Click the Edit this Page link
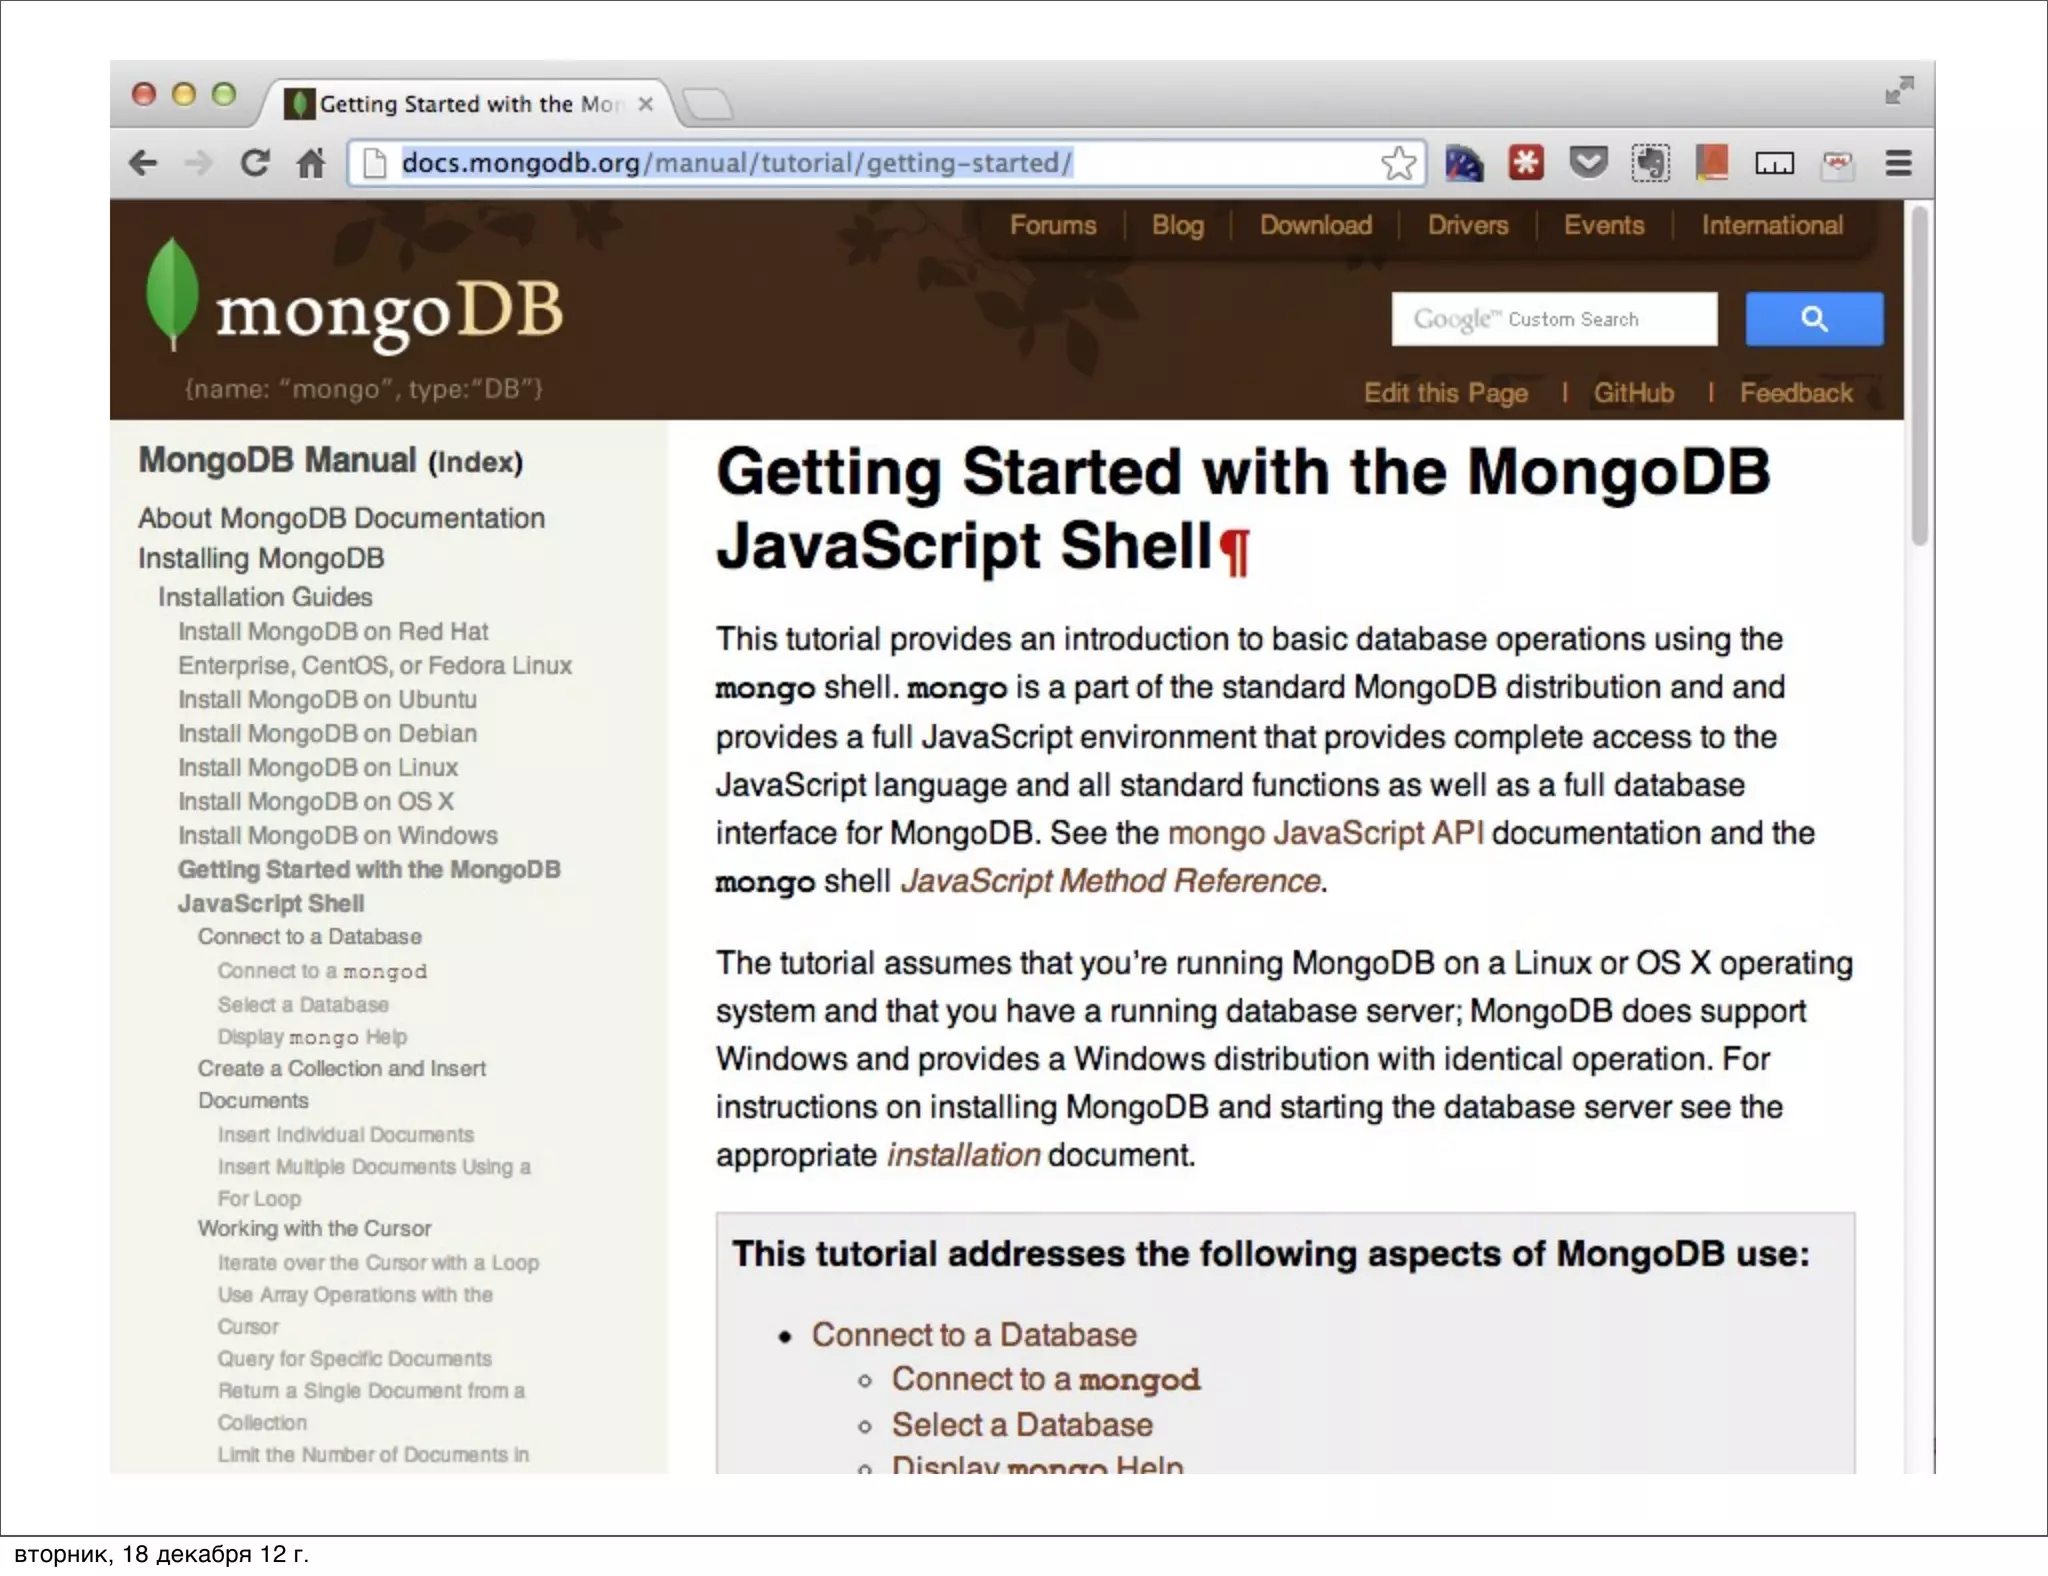2048x1576 pixels. [1445, 393]
